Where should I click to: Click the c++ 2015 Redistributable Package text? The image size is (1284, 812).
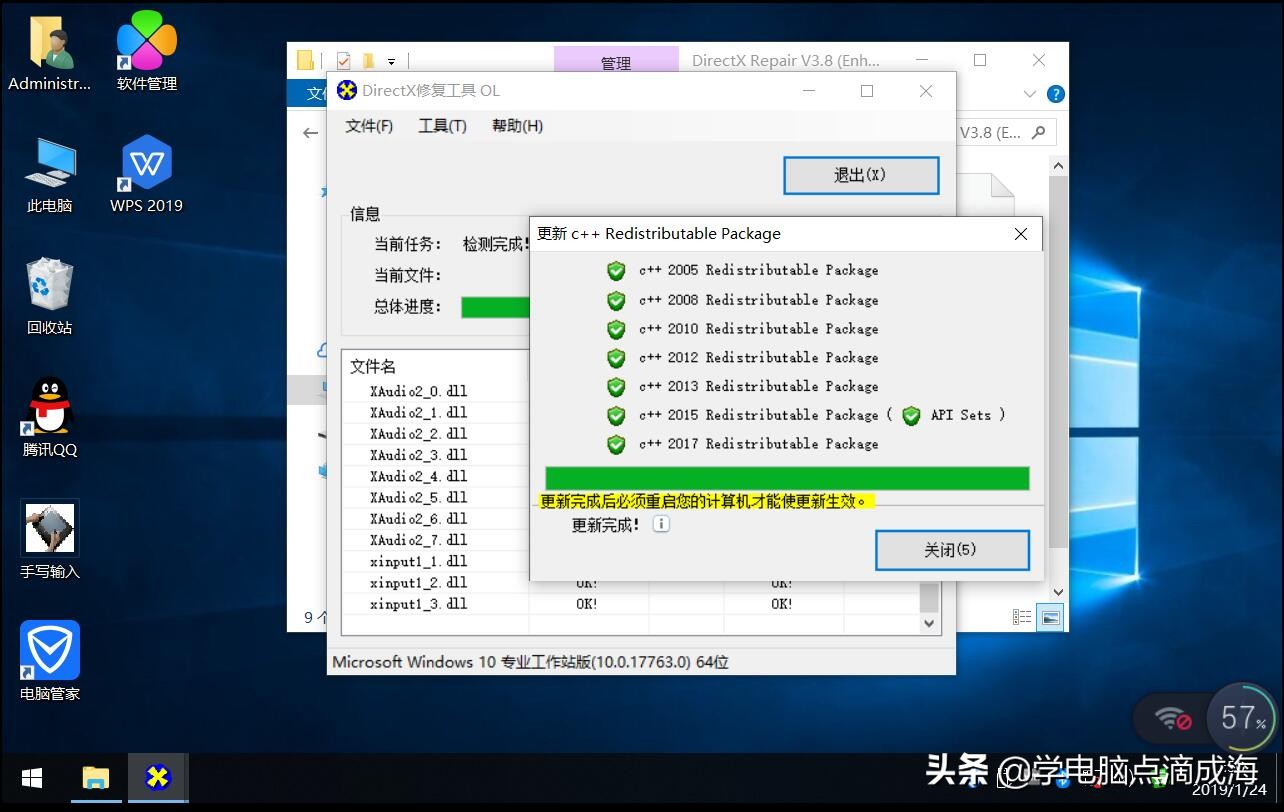pyautogui.click(x=759, y=415)
